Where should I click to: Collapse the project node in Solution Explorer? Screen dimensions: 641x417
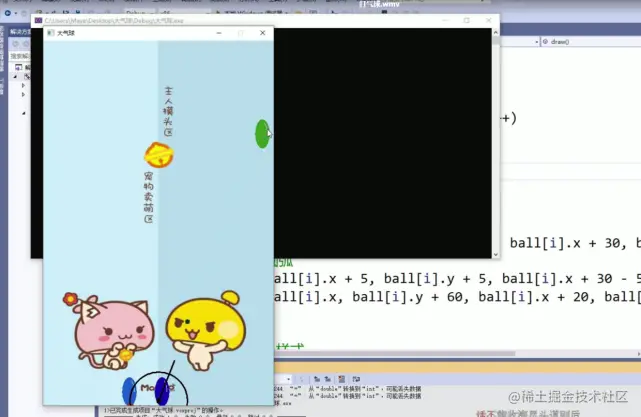click(x=16, y=77)
